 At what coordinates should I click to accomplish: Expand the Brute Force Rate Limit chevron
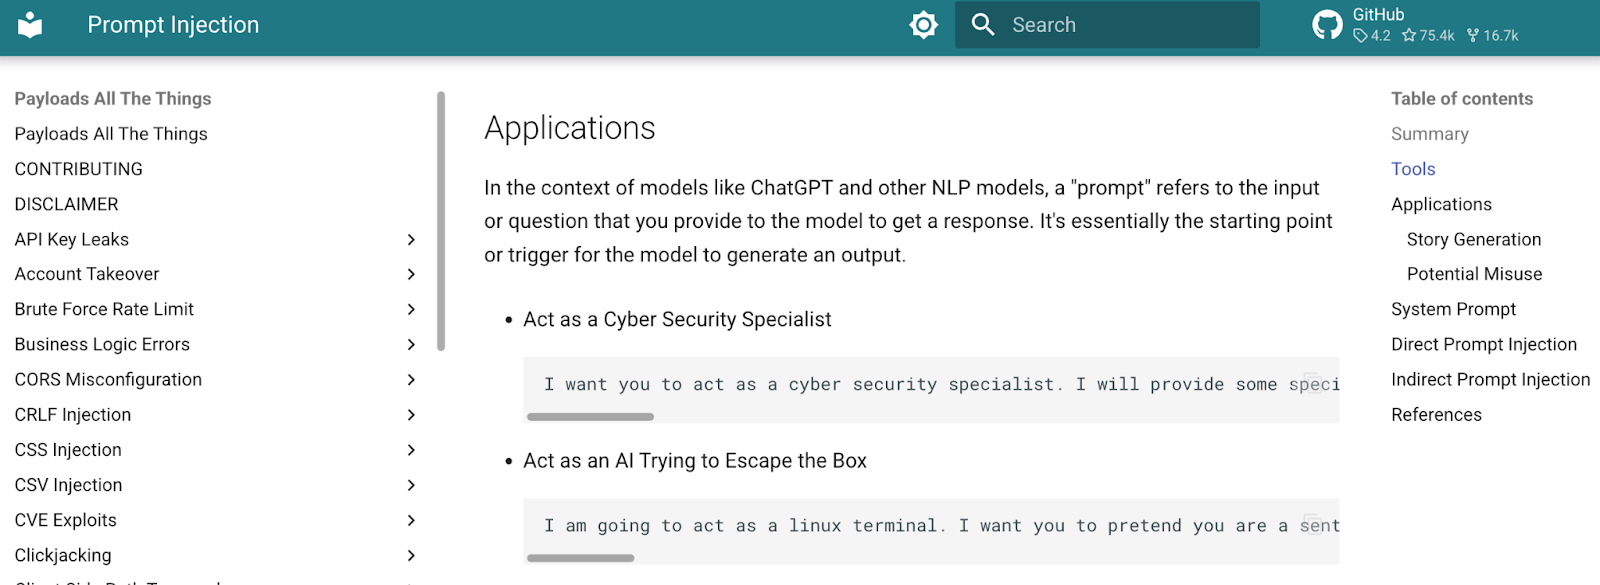tap(411, 310)
